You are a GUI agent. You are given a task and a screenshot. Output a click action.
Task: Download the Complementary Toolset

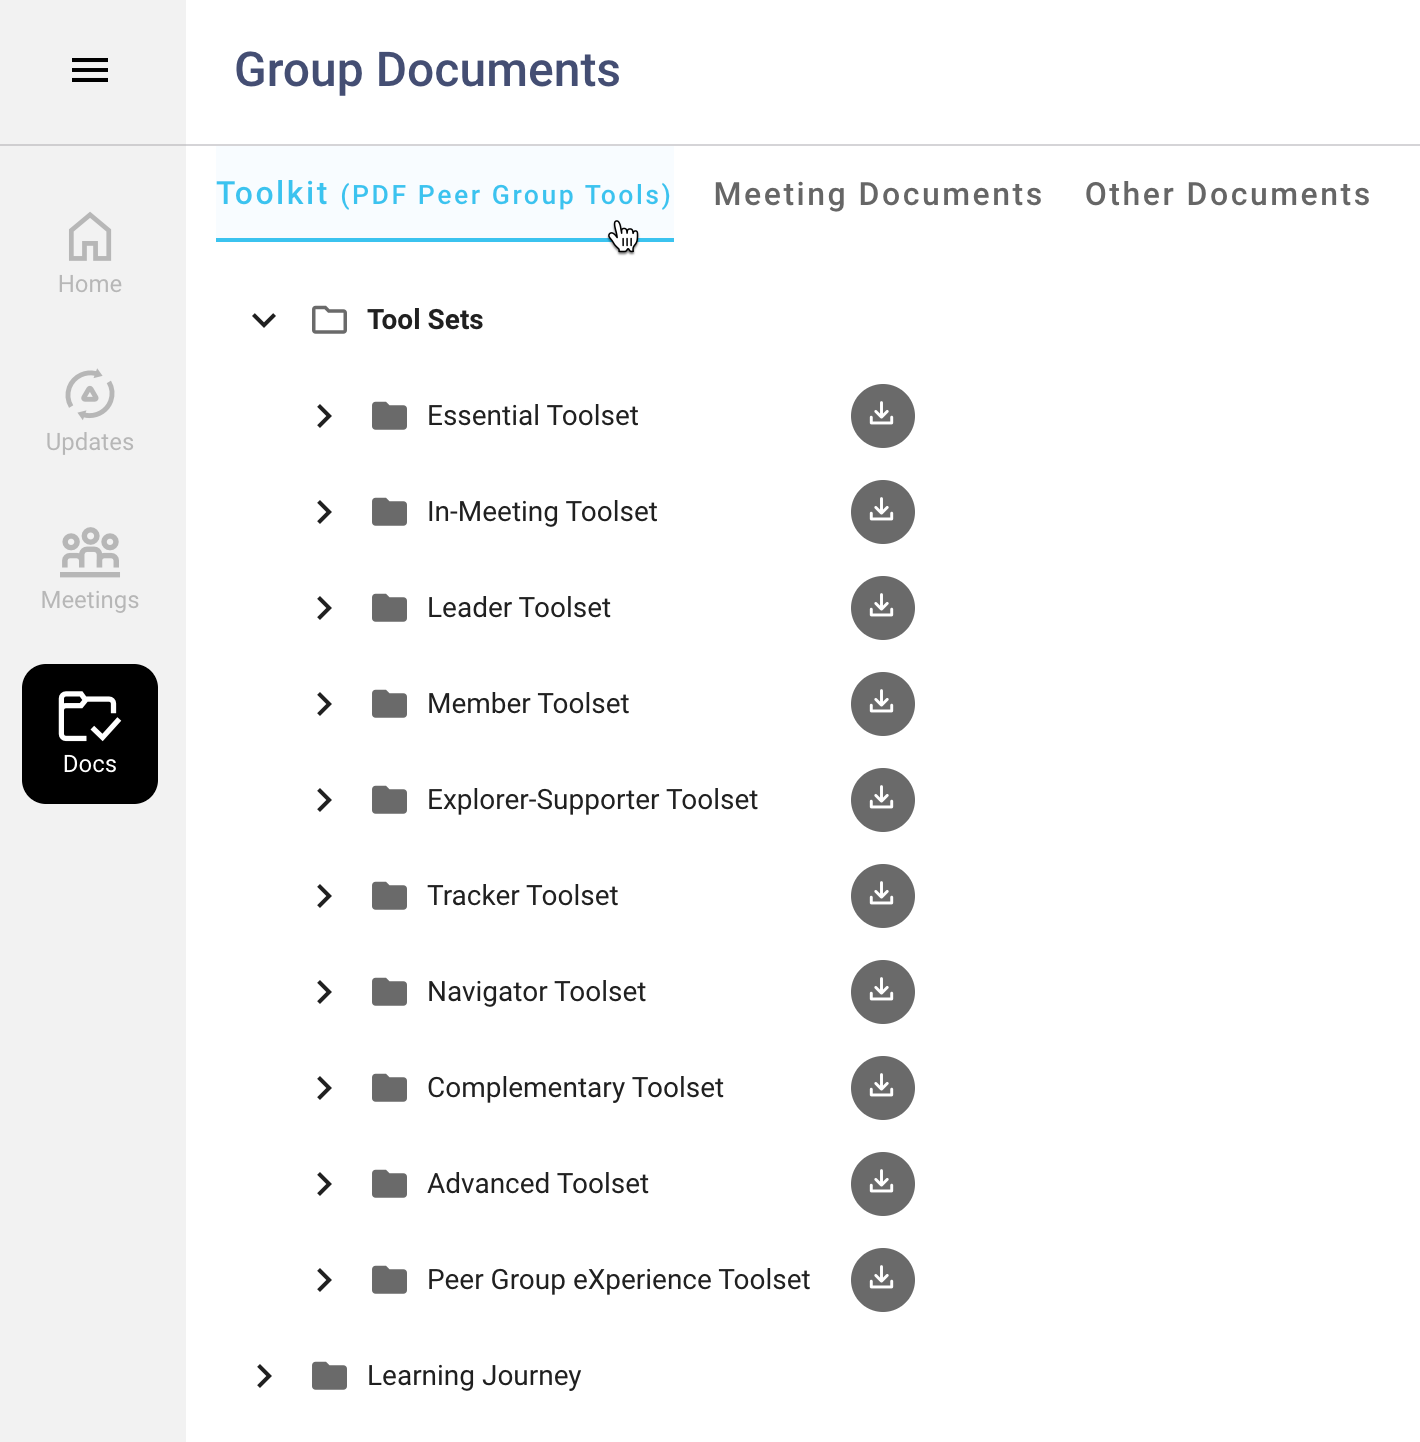[x=882, y=1088]
